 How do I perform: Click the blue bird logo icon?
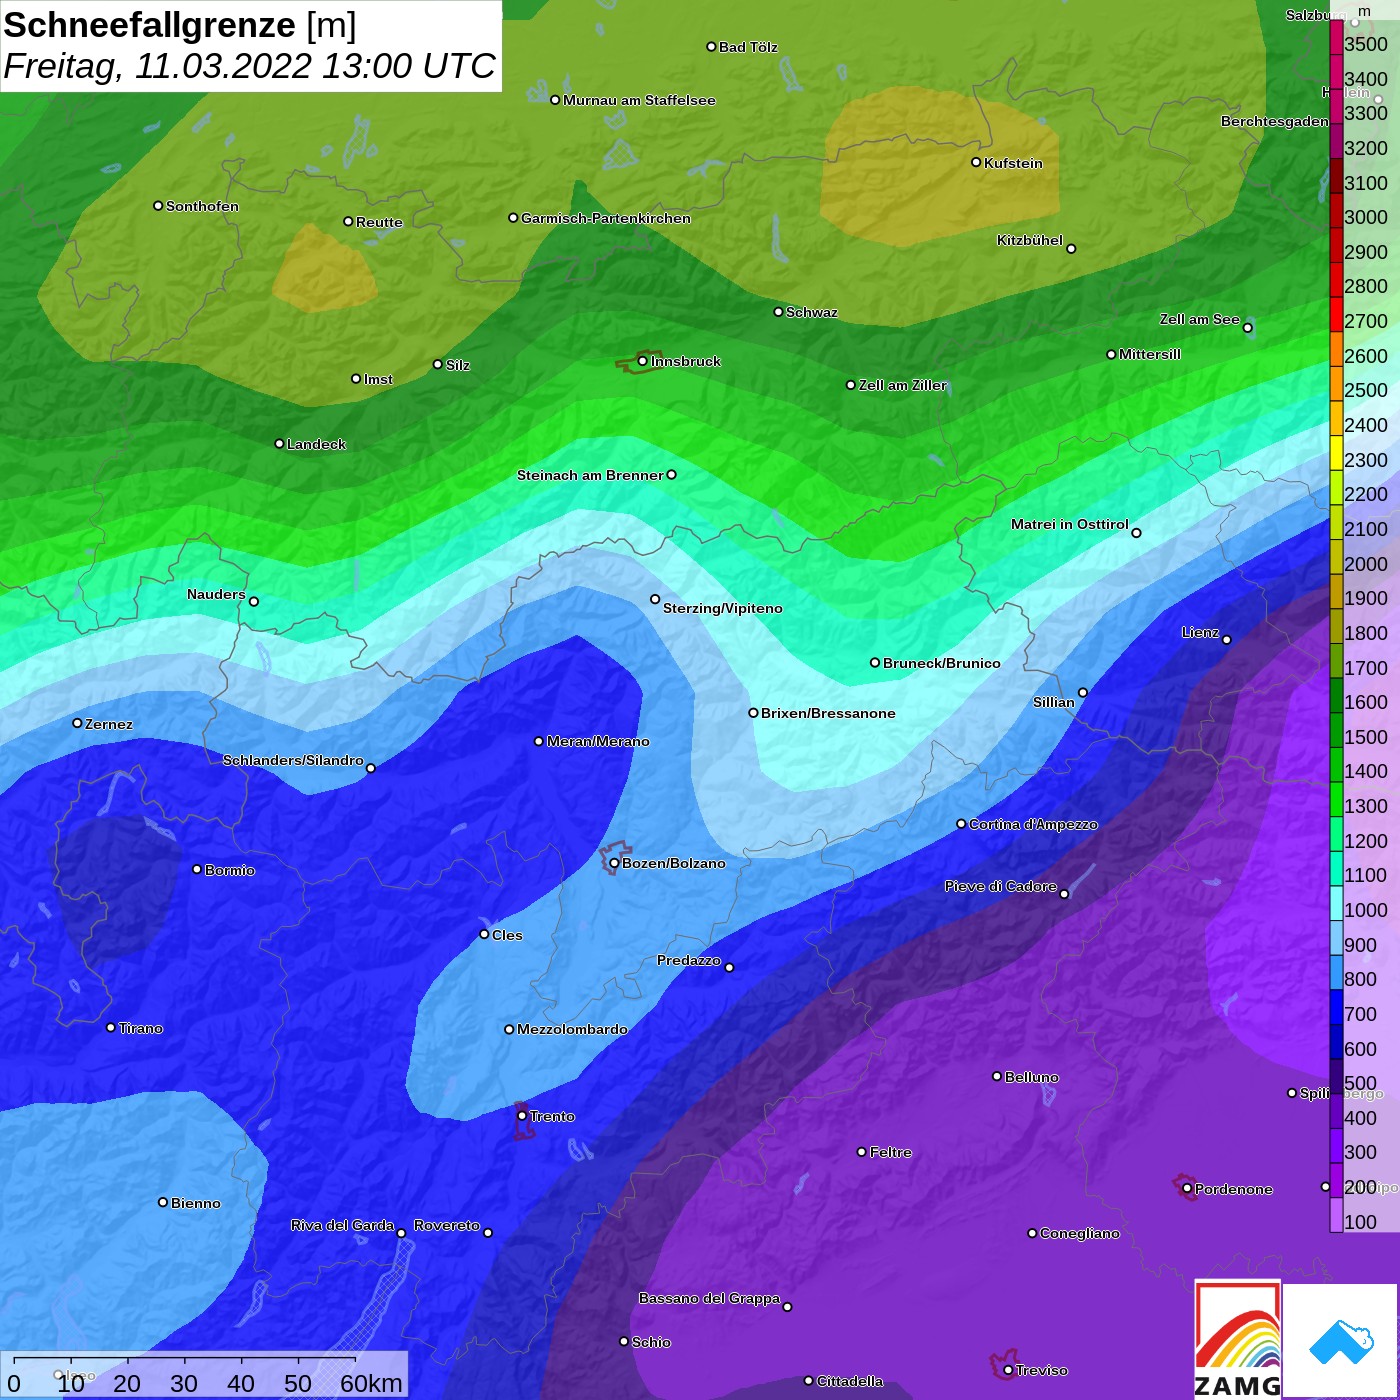click(x=1341, y=1341)
